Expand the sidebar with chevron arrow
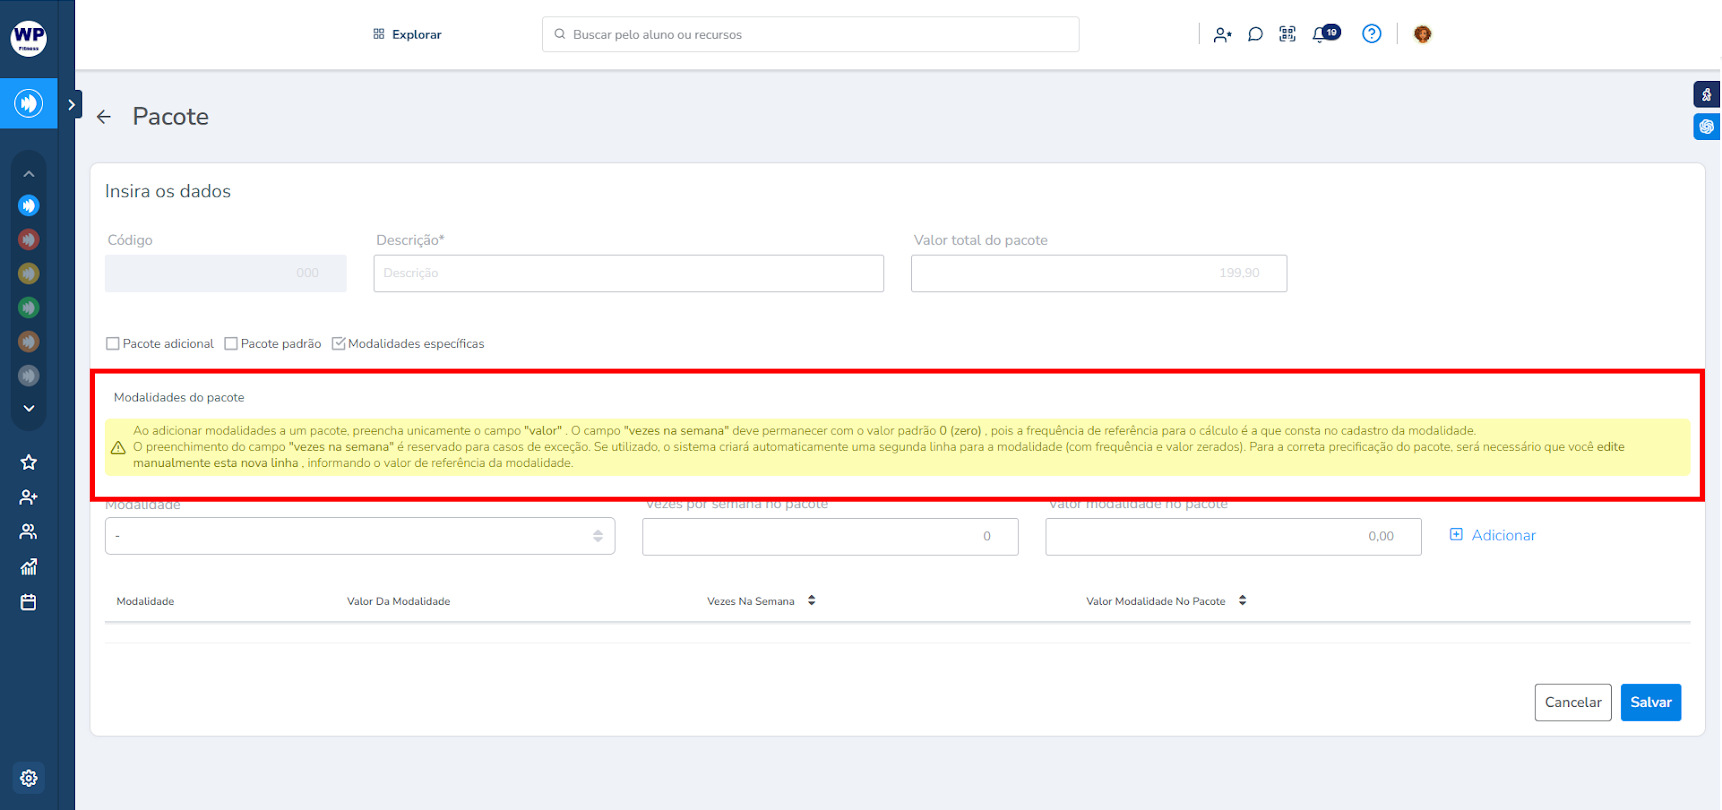Viewport: 1722px width, 810px height. point(71,104)
